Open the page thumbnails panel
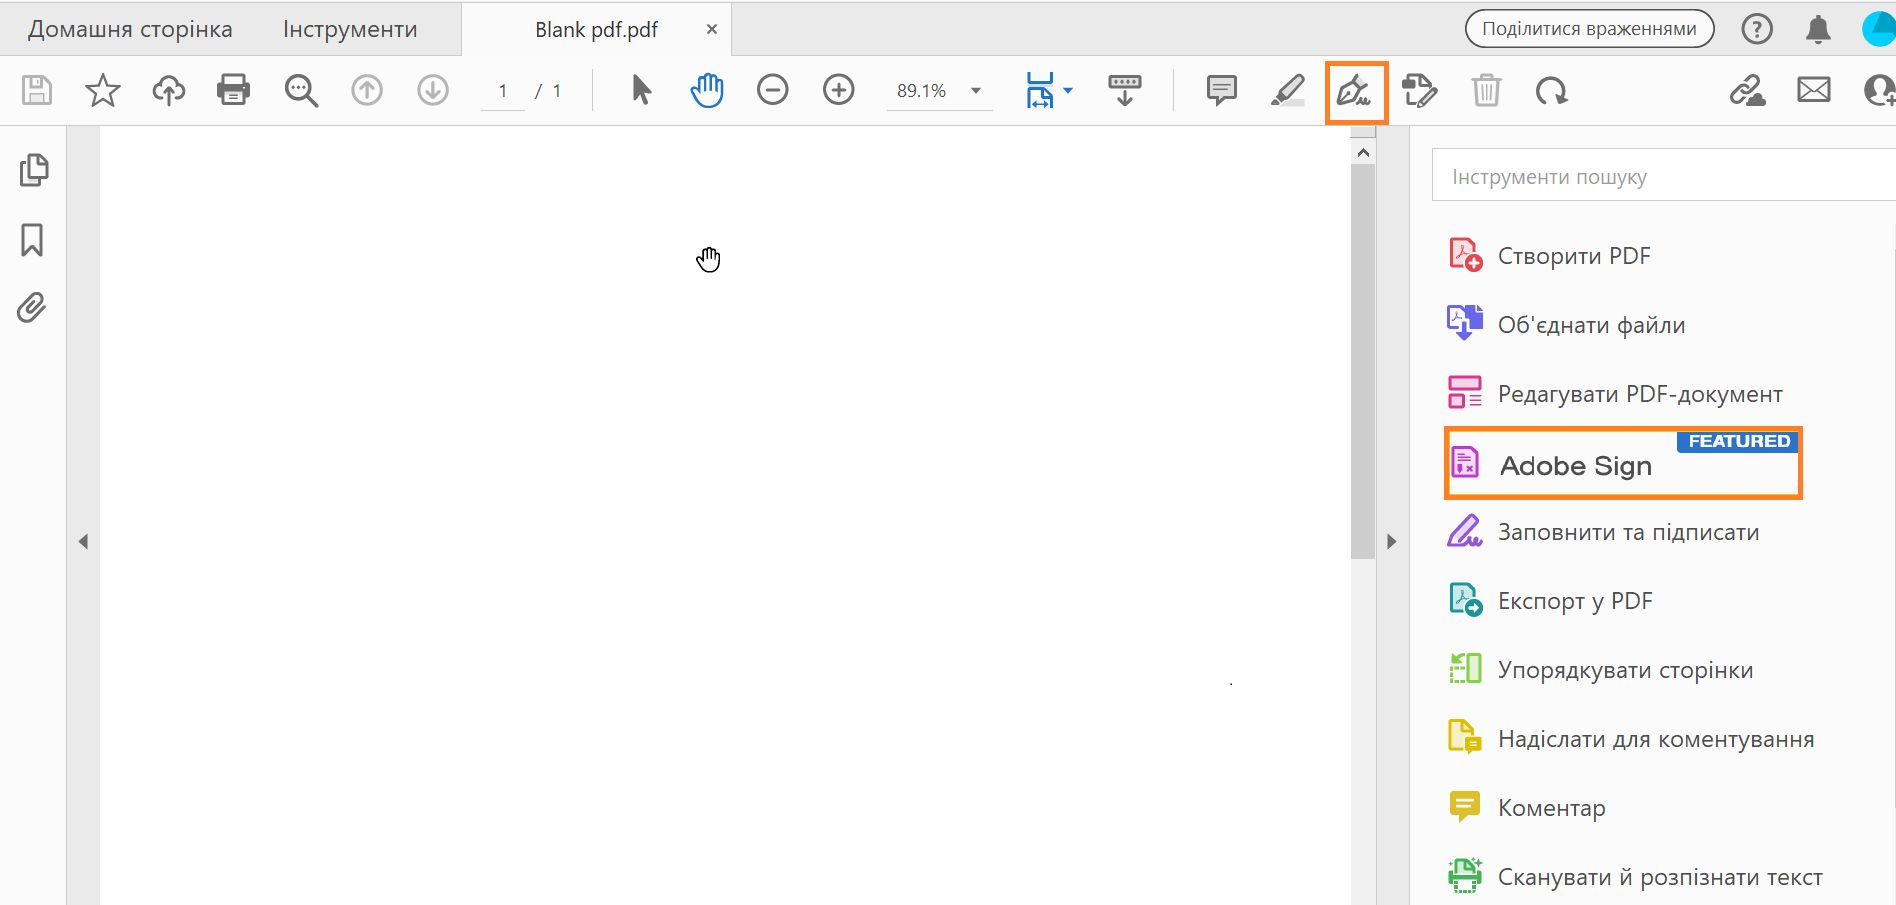Image resolution: width=1896 pixels, height=905 pixels. (x=33, y=170)
